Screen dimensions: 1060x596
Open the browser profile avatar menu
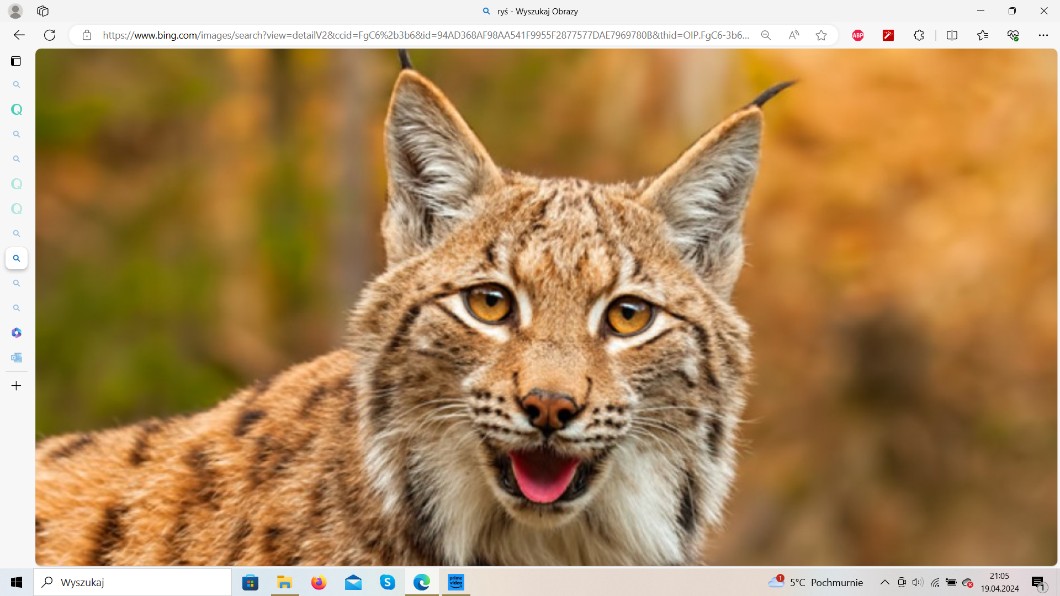pyautogui.click(x=15, y=11)
